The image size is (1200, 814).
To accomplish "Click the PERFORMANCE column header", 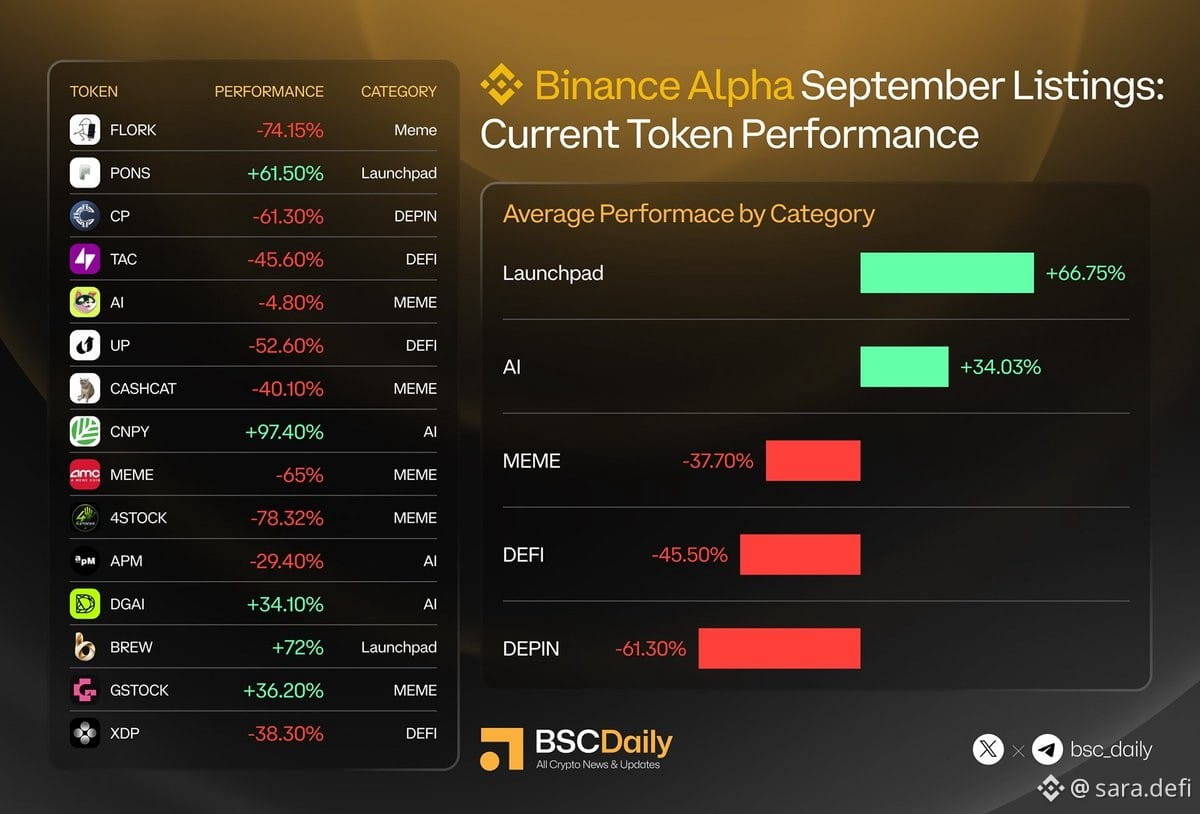I will pyautogui.click(x=269, y=91).
